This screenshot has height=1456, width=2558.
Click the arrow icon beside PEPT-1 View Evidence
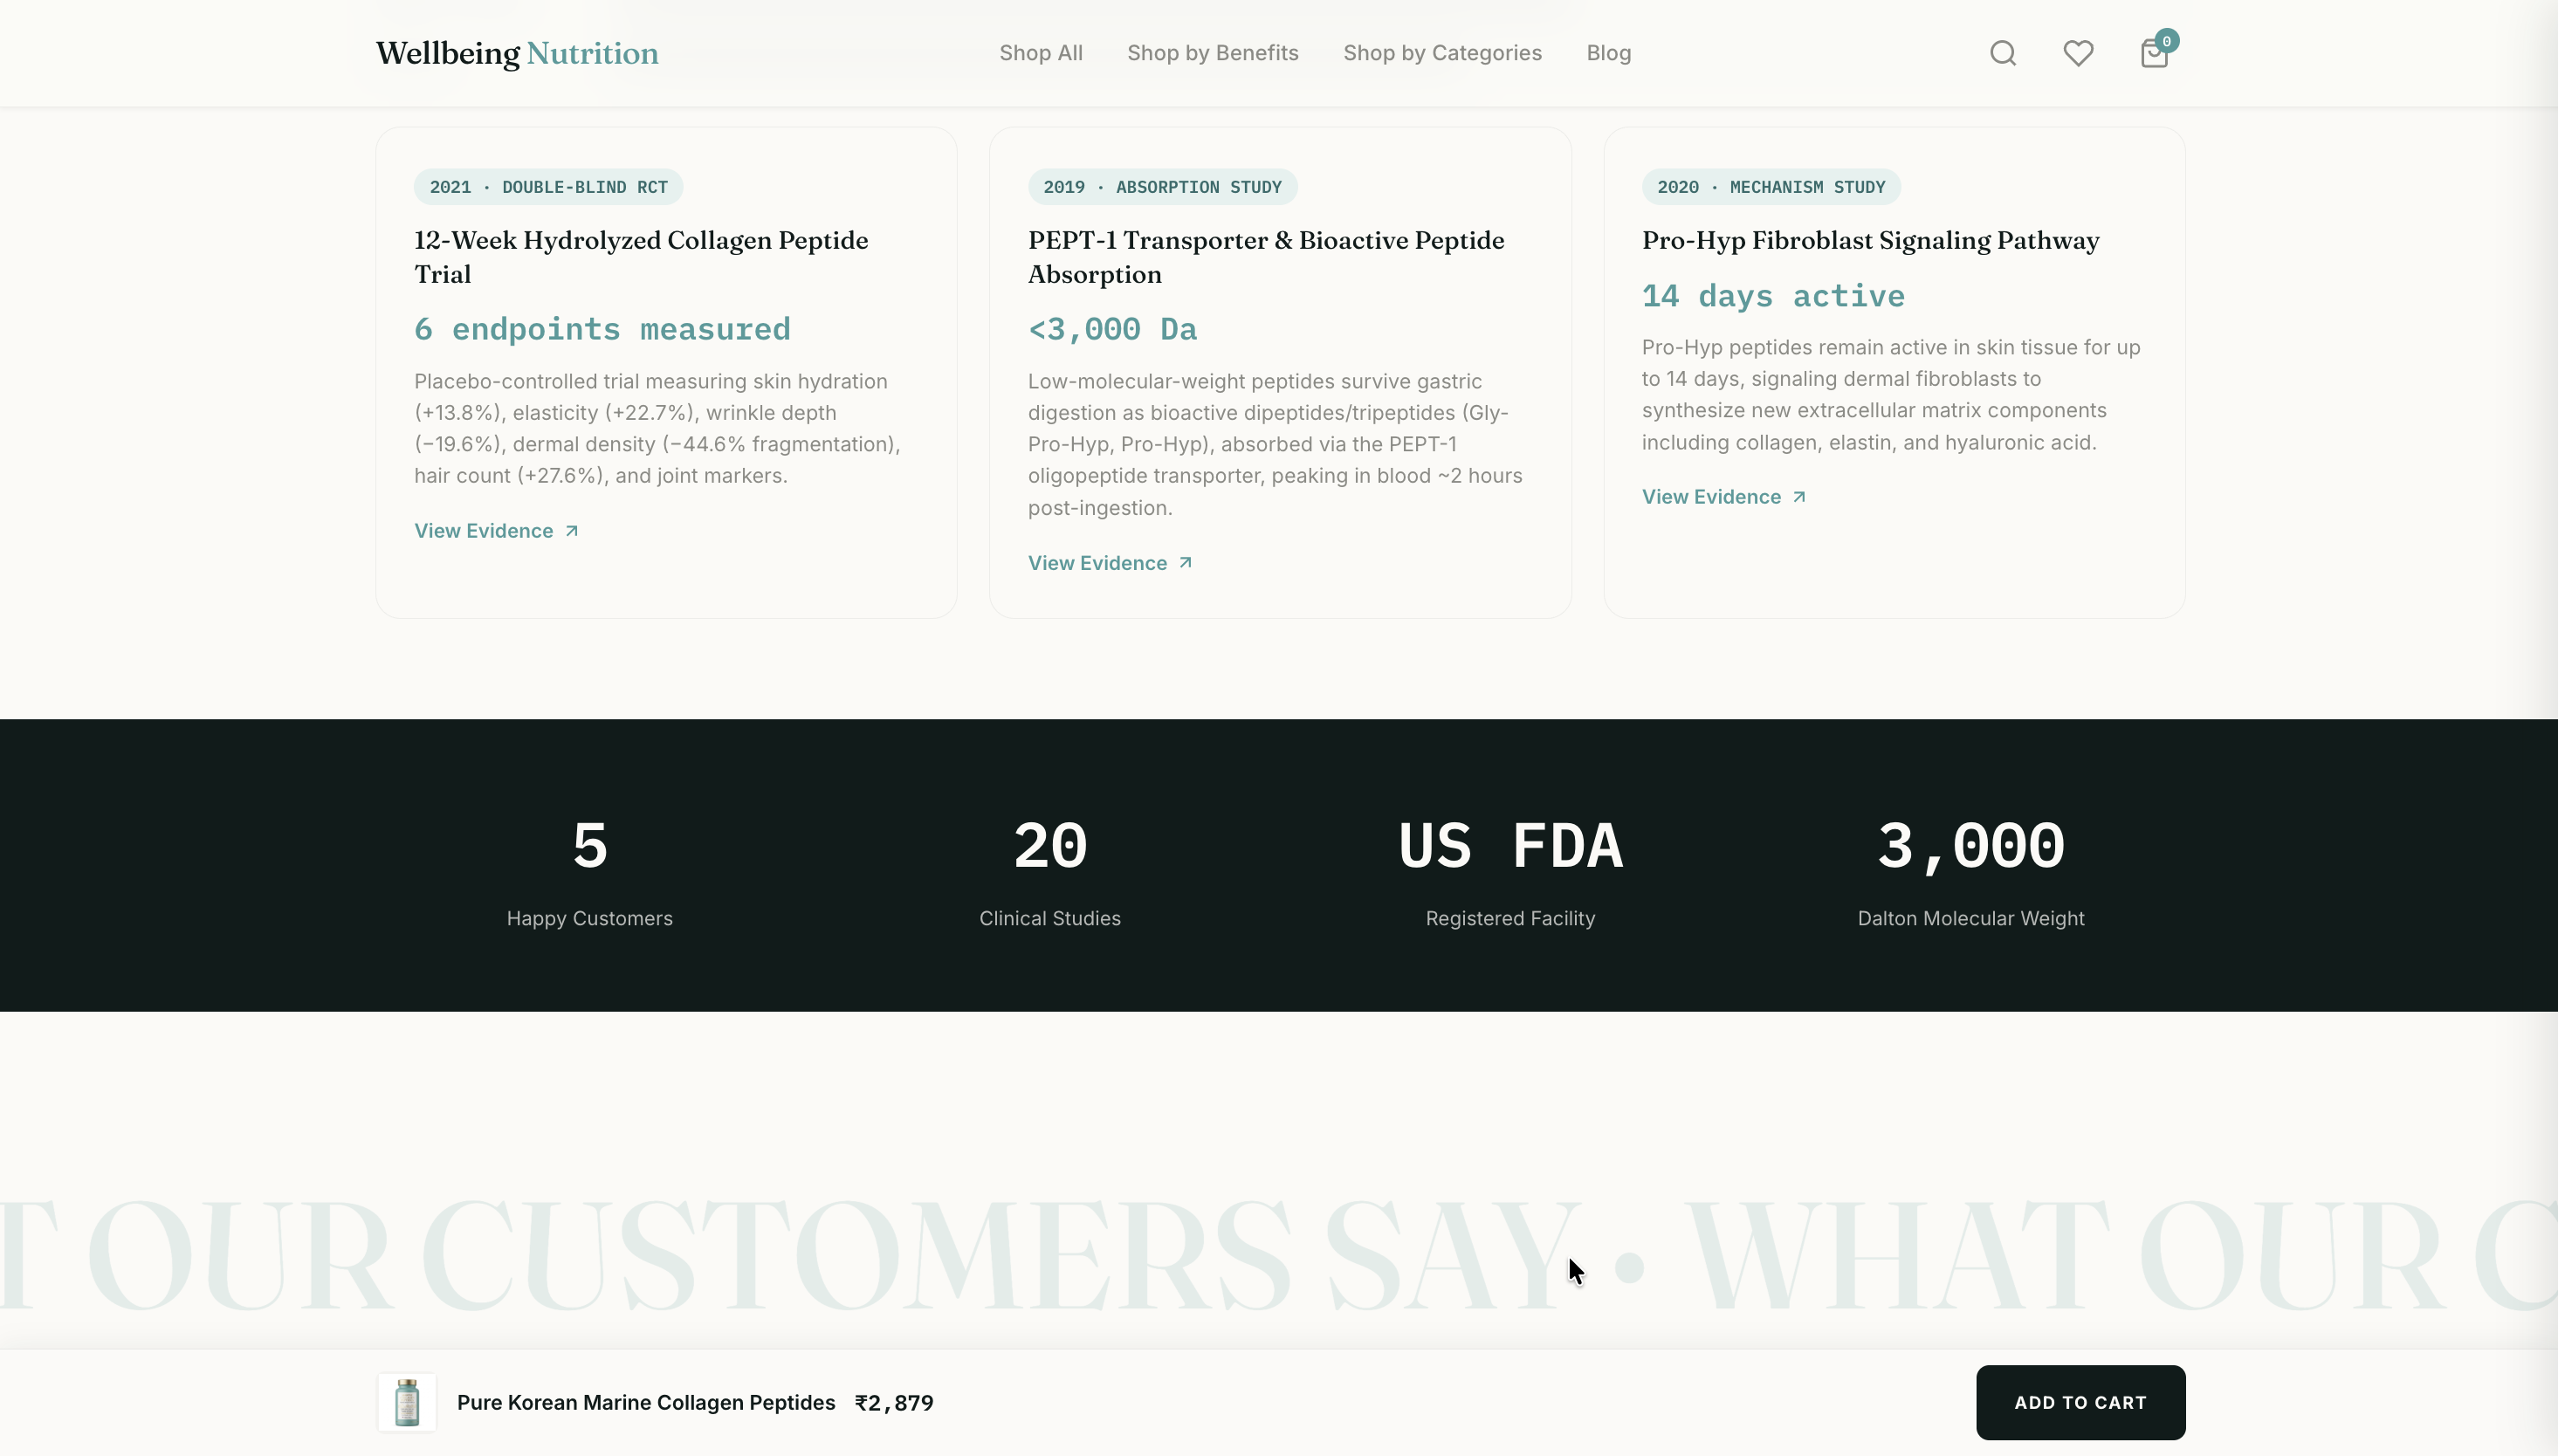click(x=1185, y=563)
